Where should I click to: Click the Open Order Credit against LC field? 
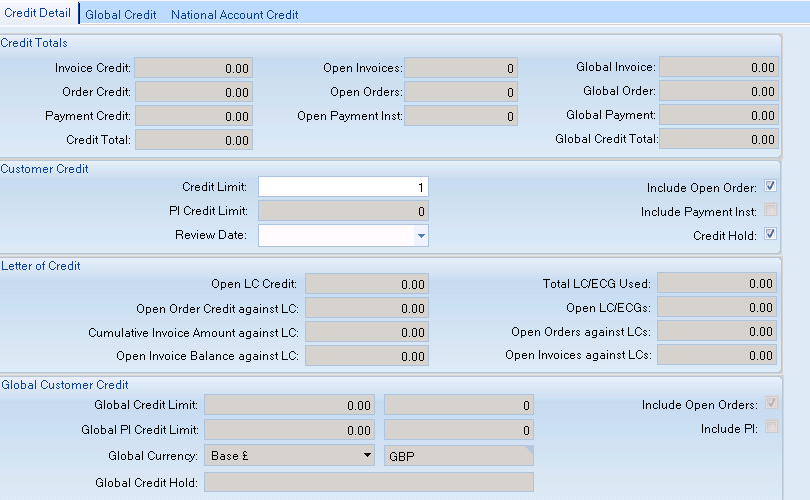tap(367, 308)
